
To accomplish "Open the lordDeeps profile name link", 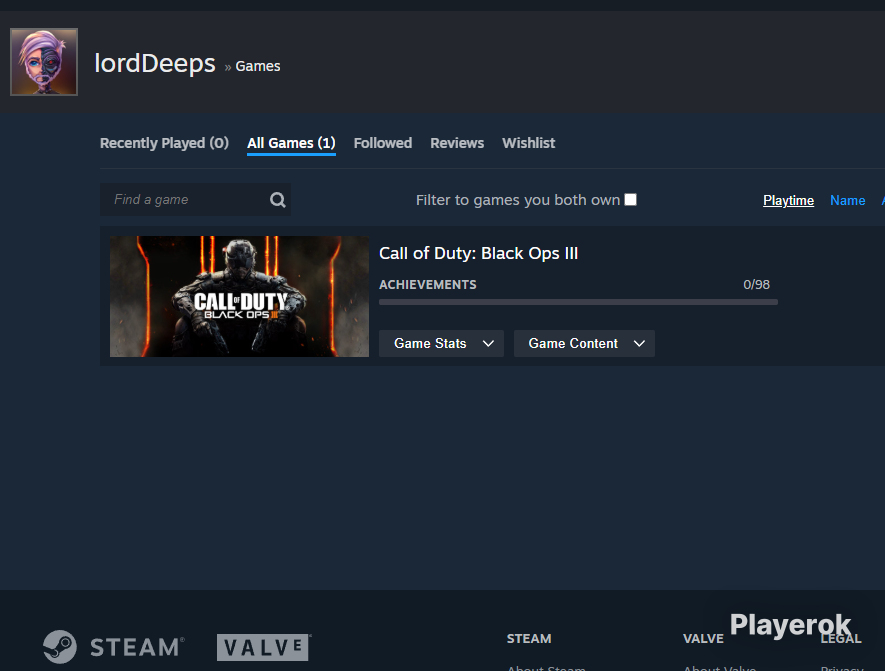I will pos(155,63).
